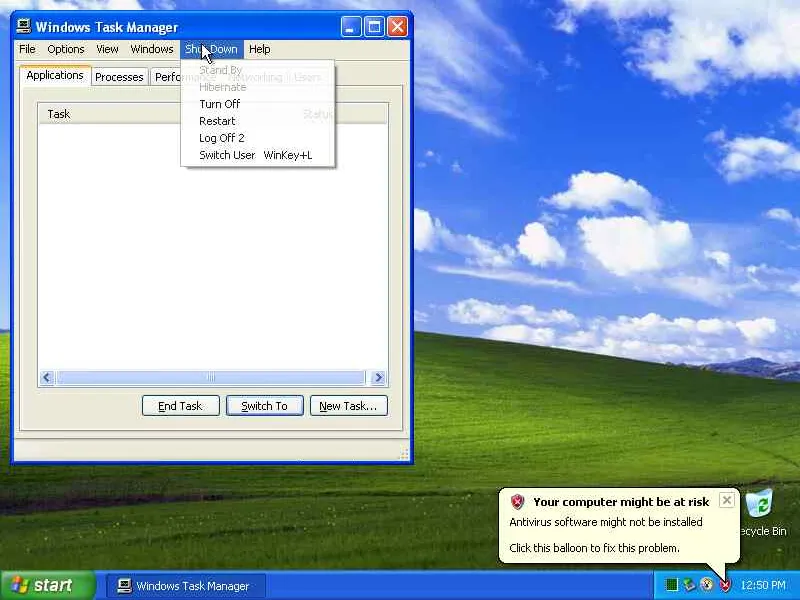This screenshot has width=800, height=600.
Task: Choose Restart from Shut Down menu
Action: (258, 121)
